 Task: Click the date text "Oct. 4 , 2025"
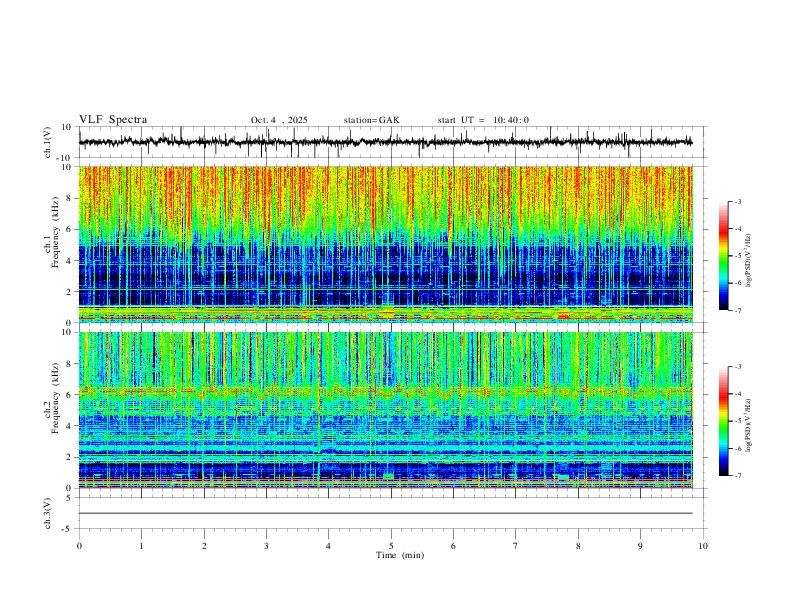click(279, 120)
